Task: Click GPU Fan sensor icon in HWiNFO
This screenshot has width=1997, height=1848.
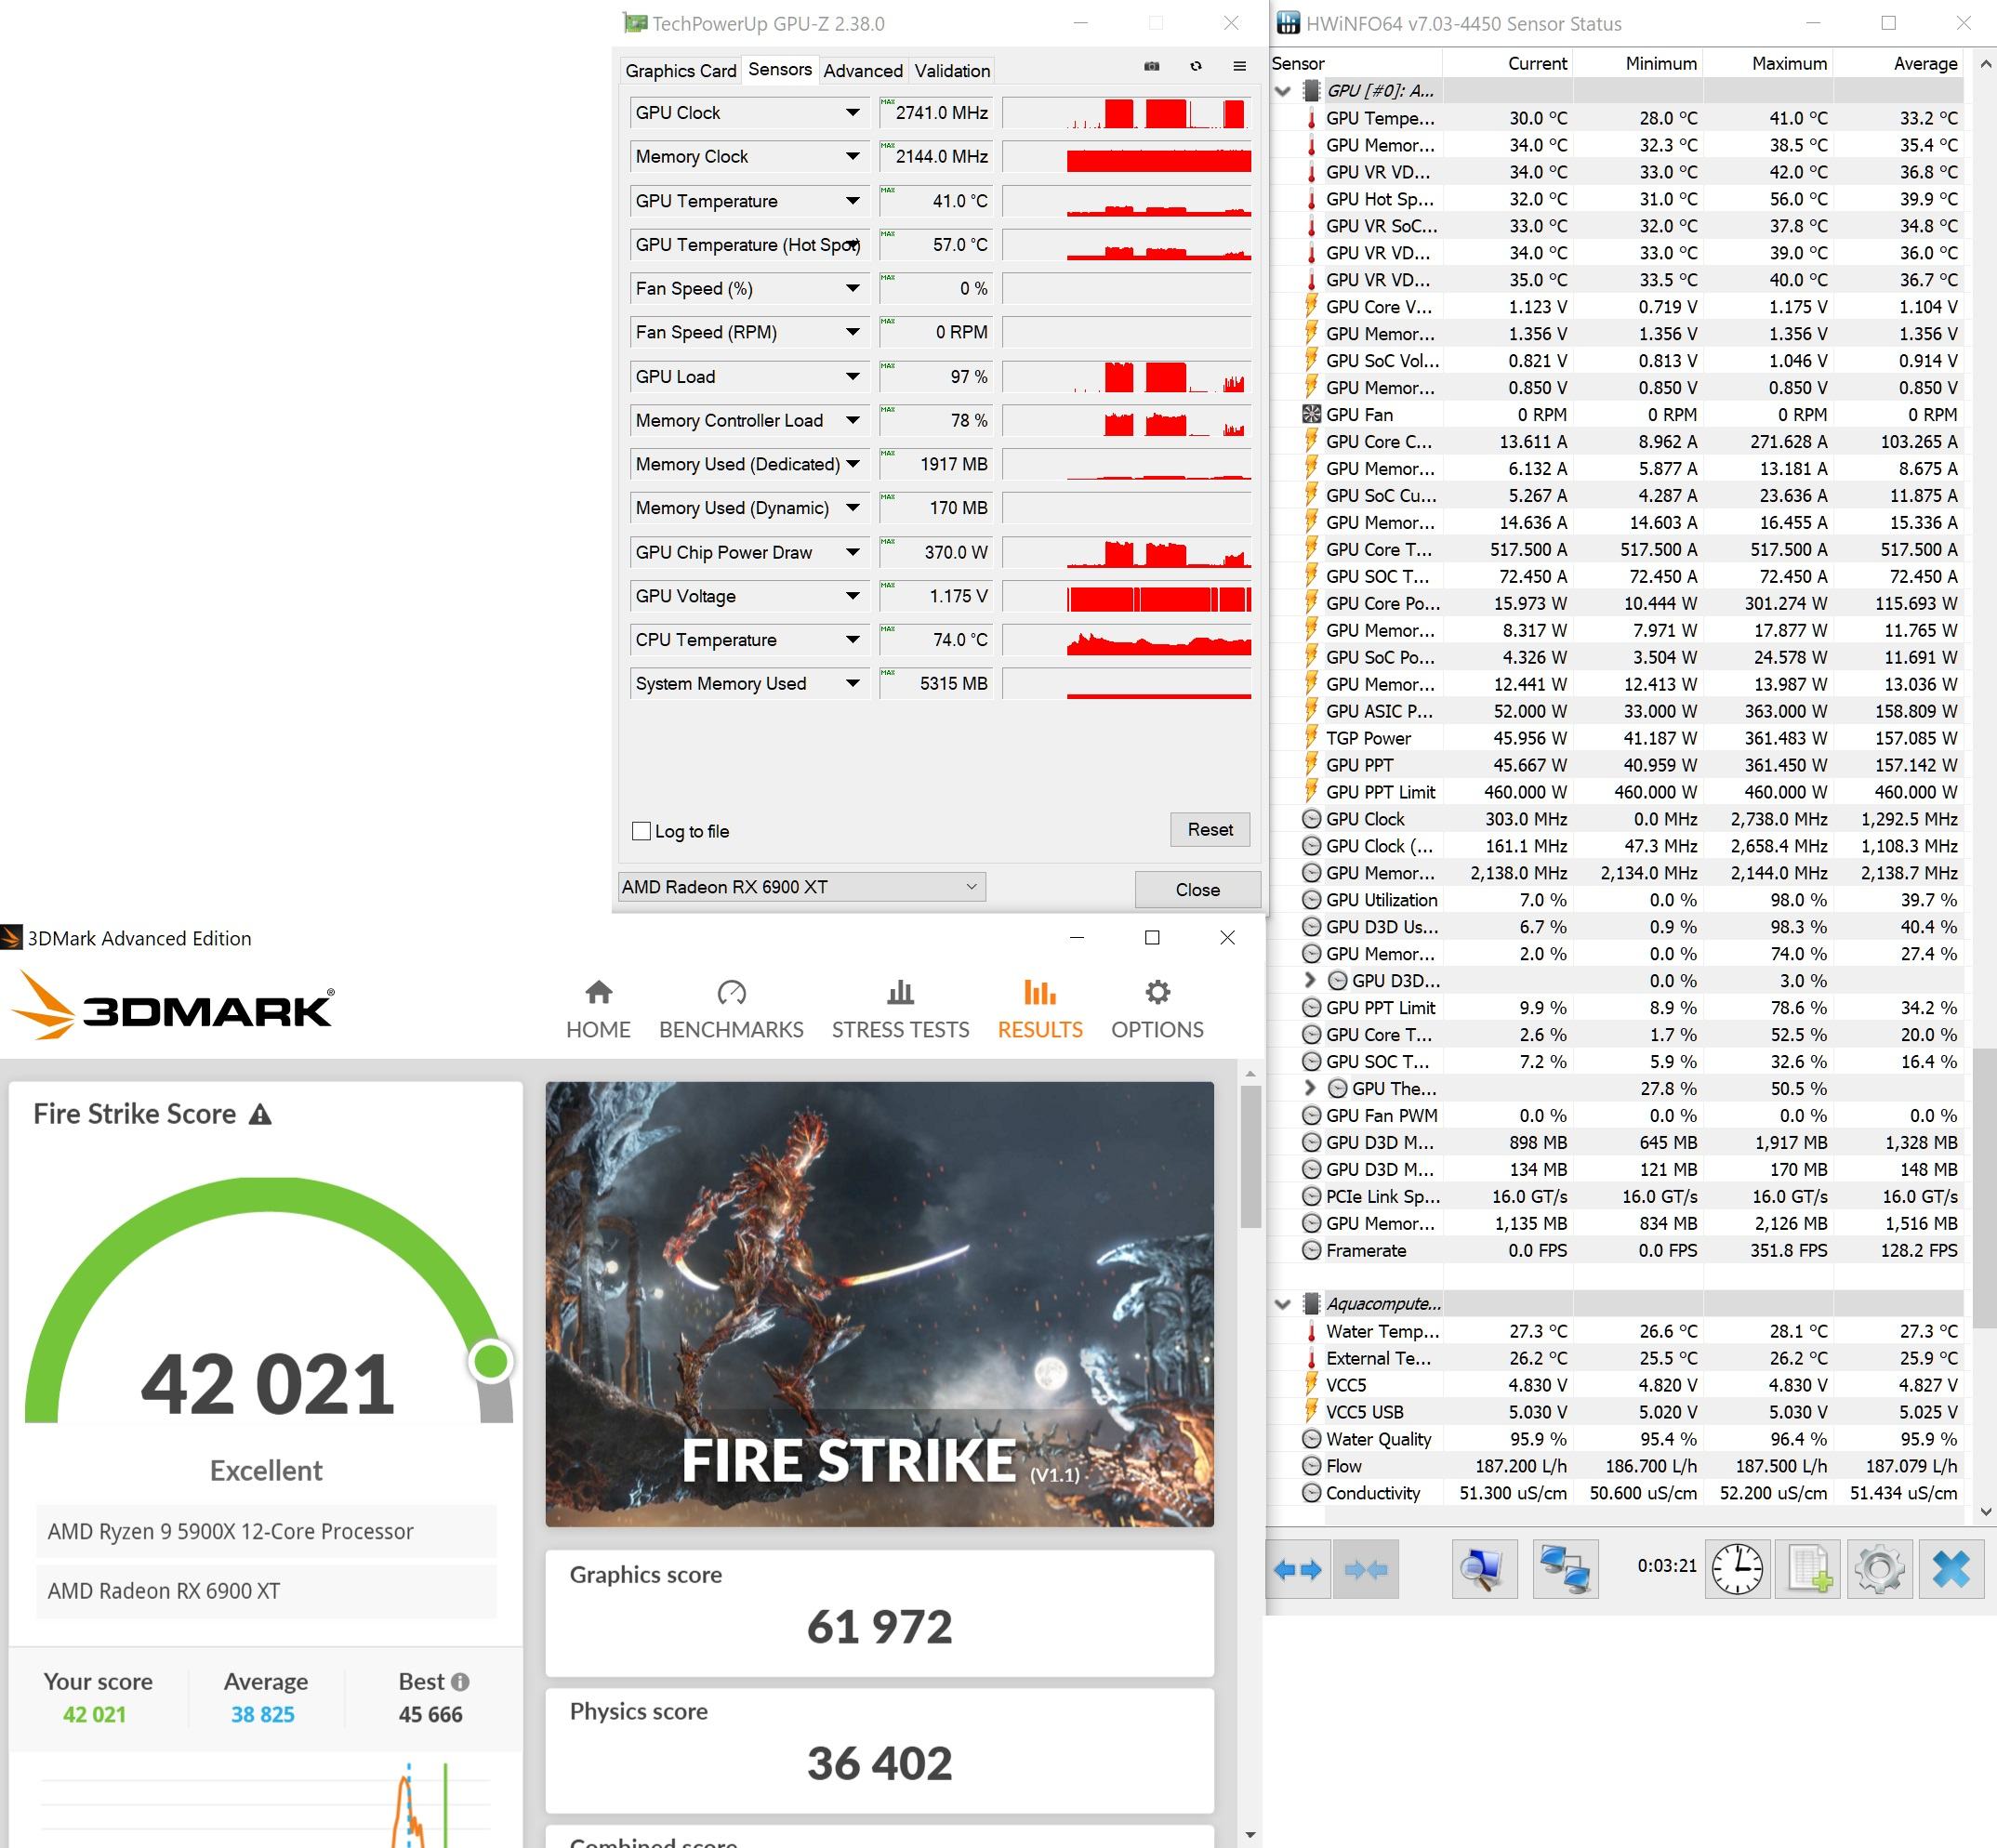Action: (1311, 414)
